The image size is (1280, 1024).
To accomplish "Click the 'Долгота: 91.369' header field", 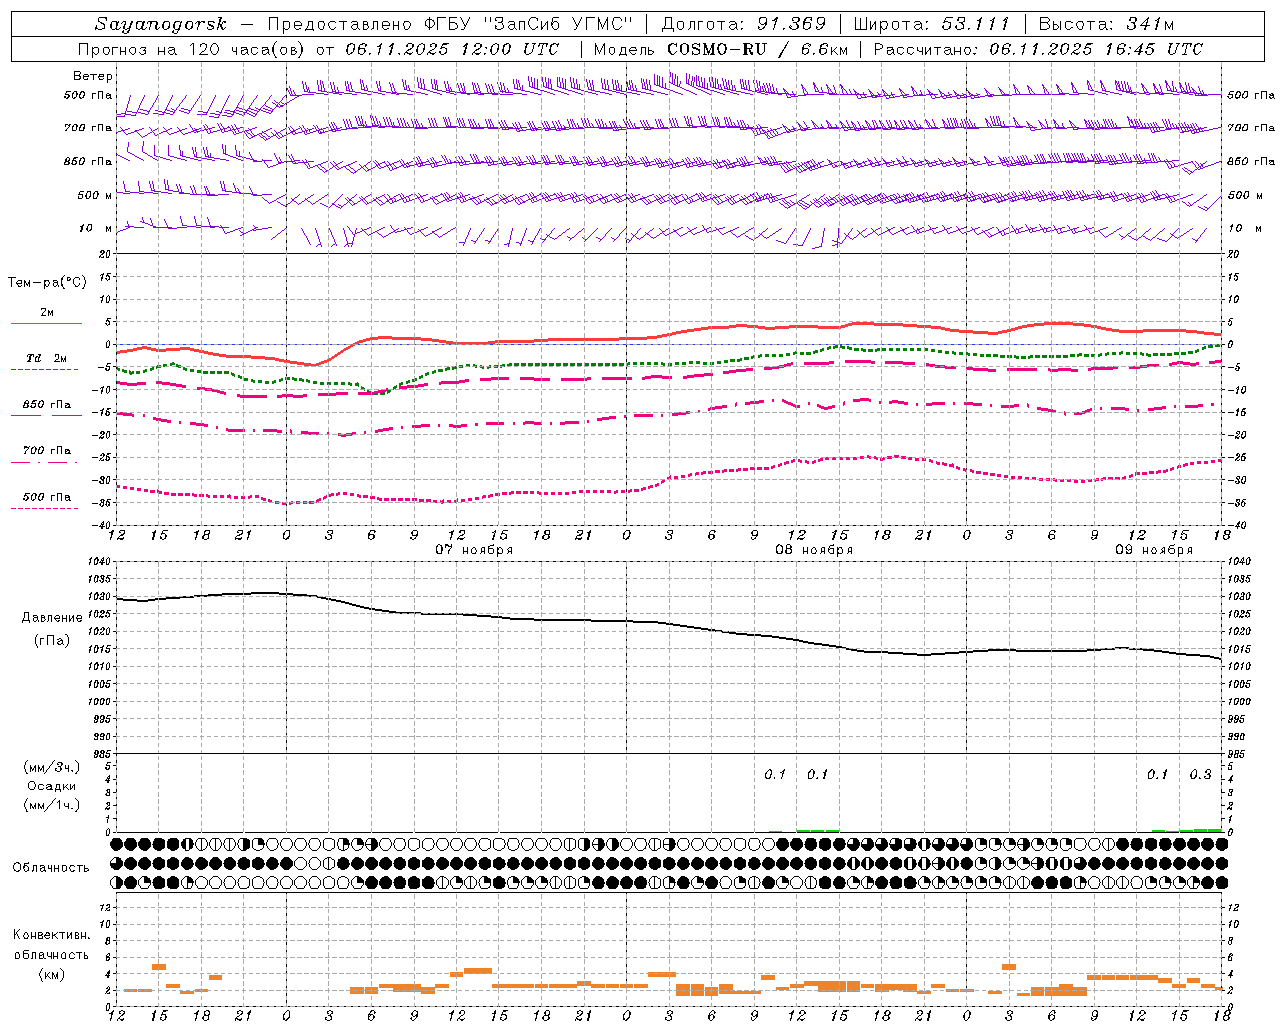I will coord(744,24).
